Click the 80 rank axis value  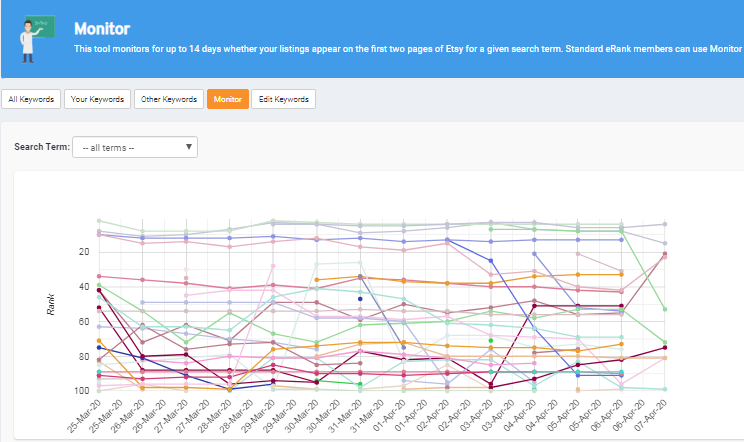click(84, 356)
